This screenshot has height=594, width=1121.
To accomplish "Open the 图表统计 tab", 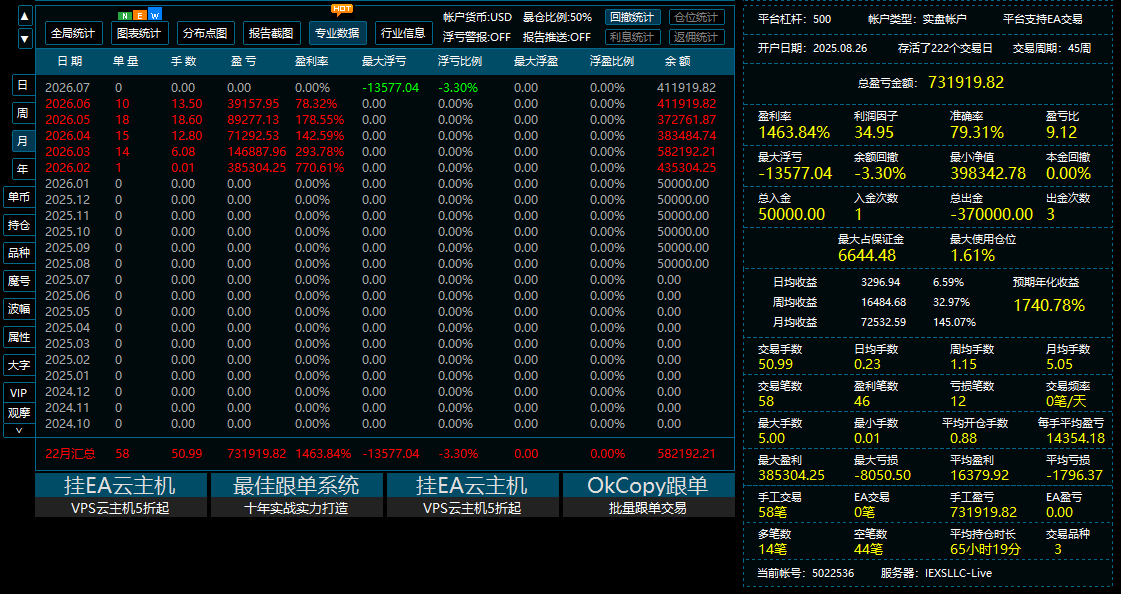I will click(x=139, y=33).
